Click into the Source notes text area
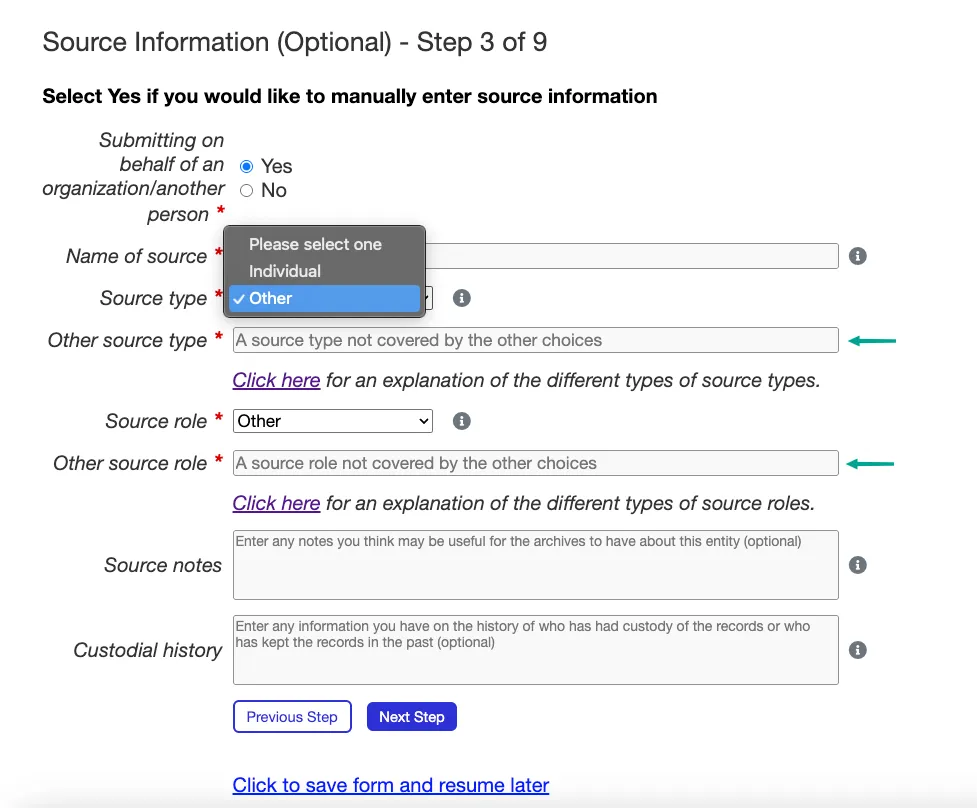Image resolution: width=977 pixels, height=808 pixels. click(x=535, y=565)
